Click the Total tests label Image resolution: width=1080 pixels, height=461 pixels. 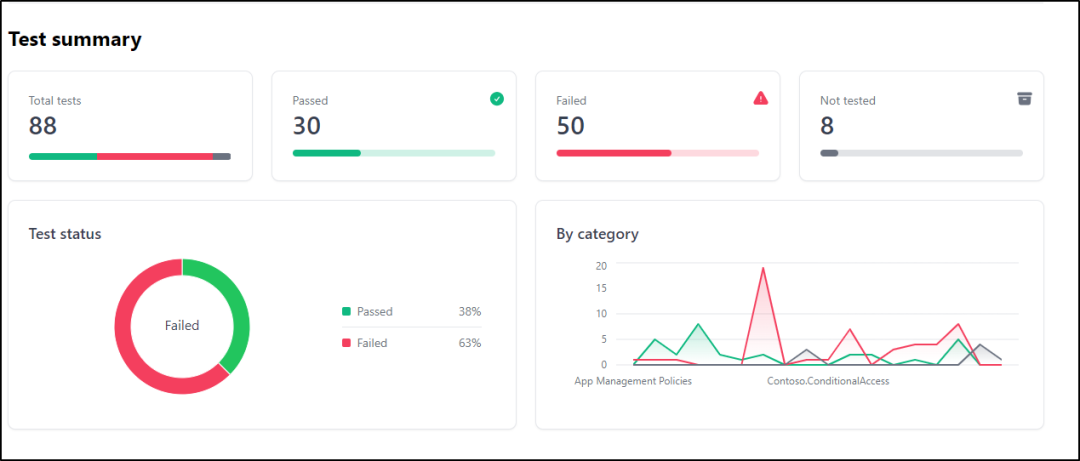click(x=55, y=101)
